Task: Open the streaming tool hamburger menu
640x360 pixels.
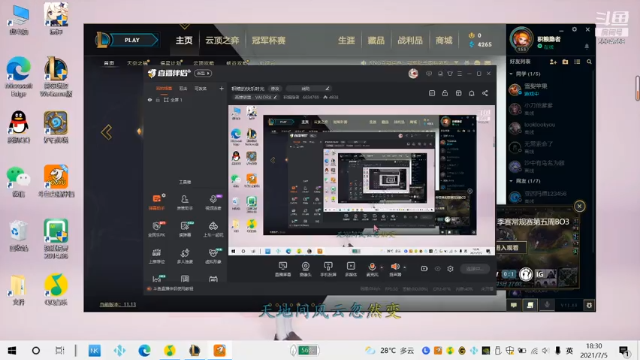Action: [x=460, y=73]
